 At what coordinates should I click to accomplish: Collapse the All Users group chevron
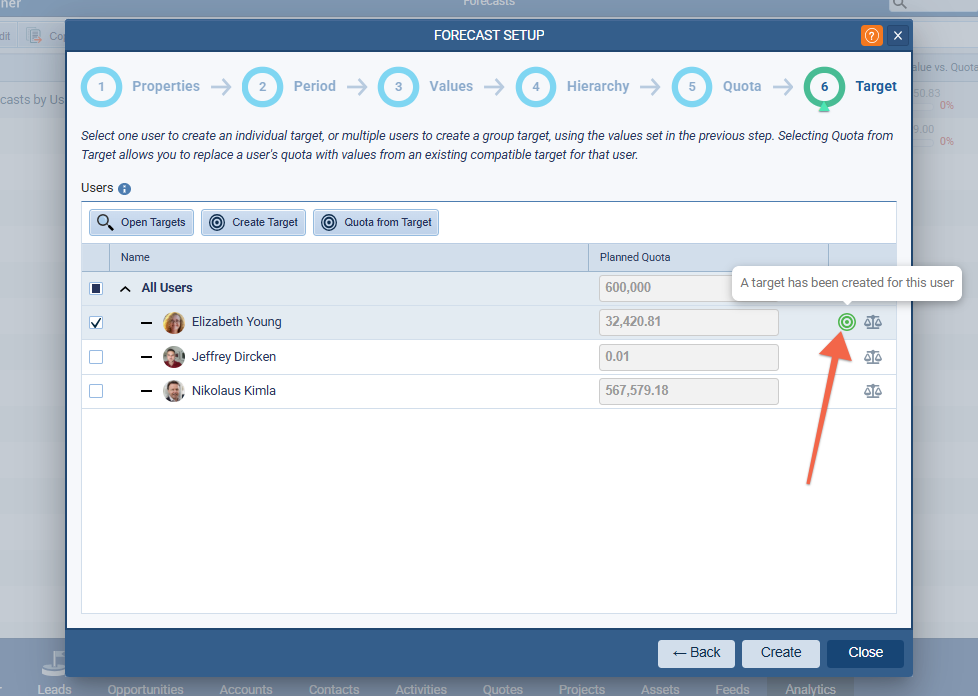pyautogui.click(x=126, y=288)
